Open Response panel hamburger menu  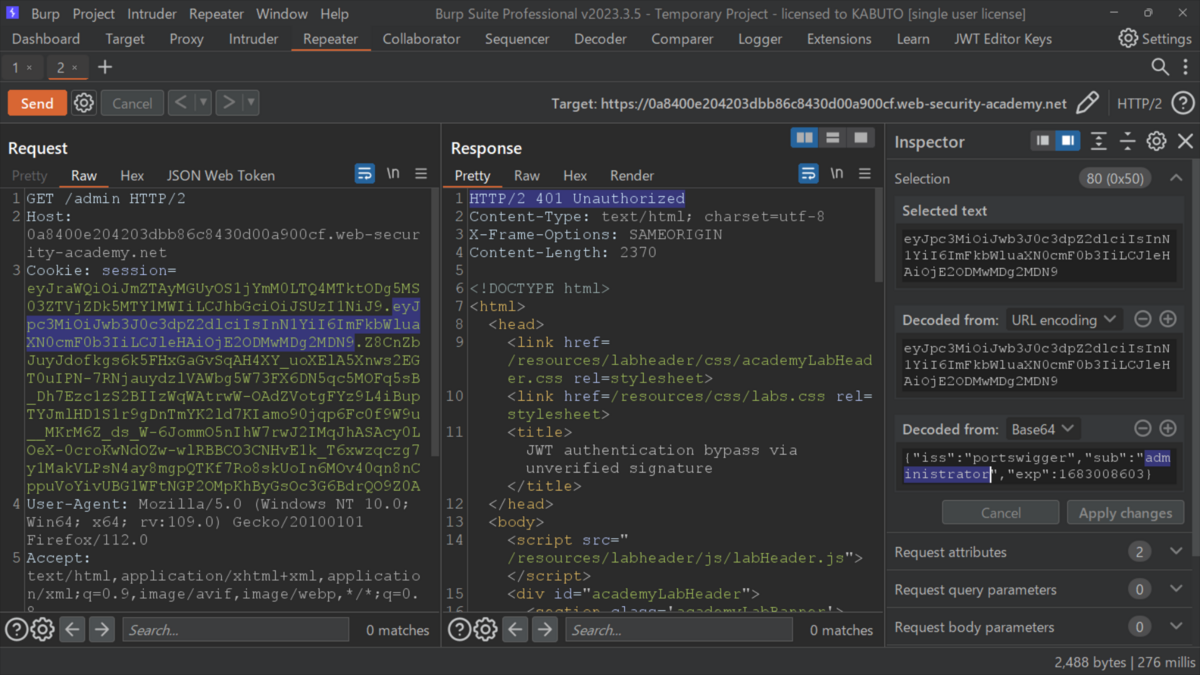pos(865,174)
